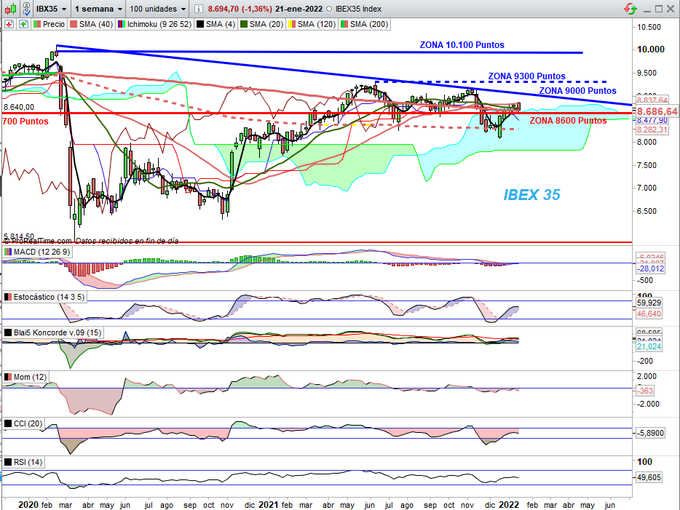Click the 6.500 price axis label

coord(647,211)
